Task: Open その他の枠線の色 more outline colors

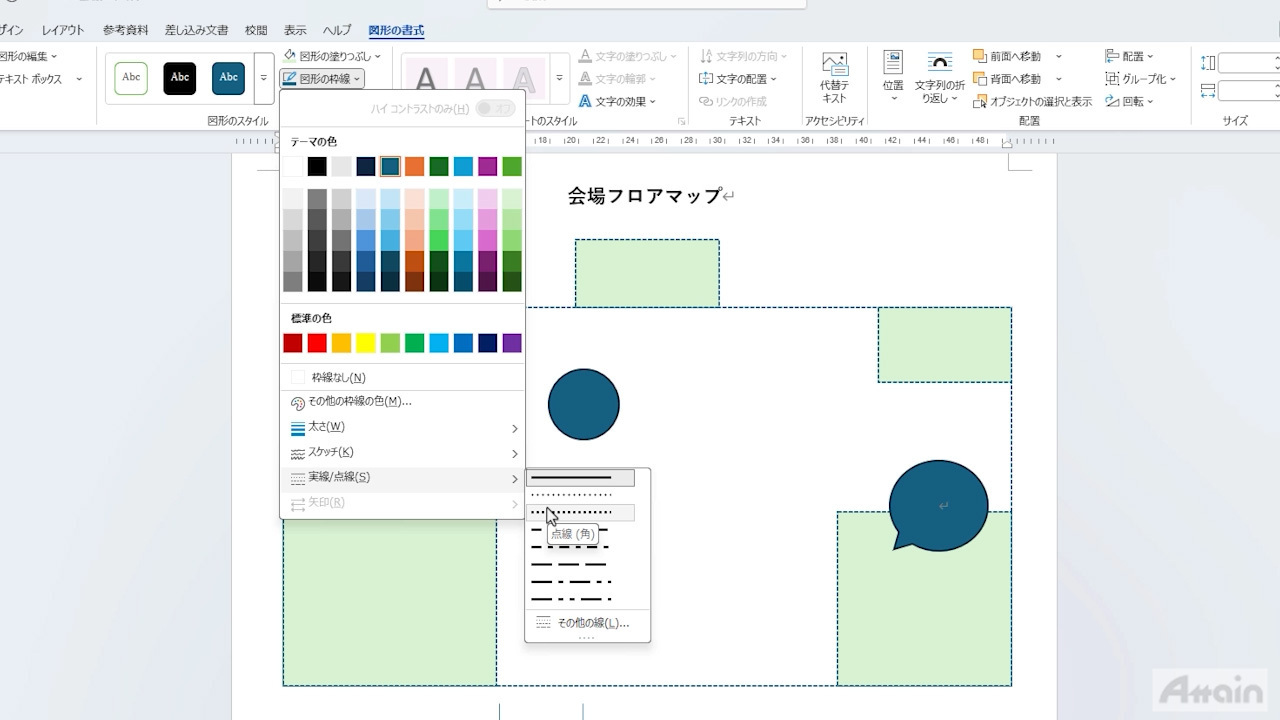Action: click(x=402, y=401)
